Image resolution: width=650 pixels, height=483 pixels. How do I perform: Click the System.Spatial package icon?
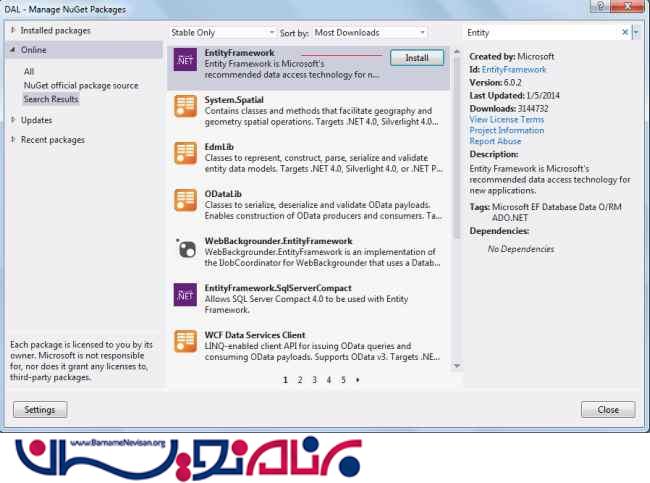click(x=185, y=106)
